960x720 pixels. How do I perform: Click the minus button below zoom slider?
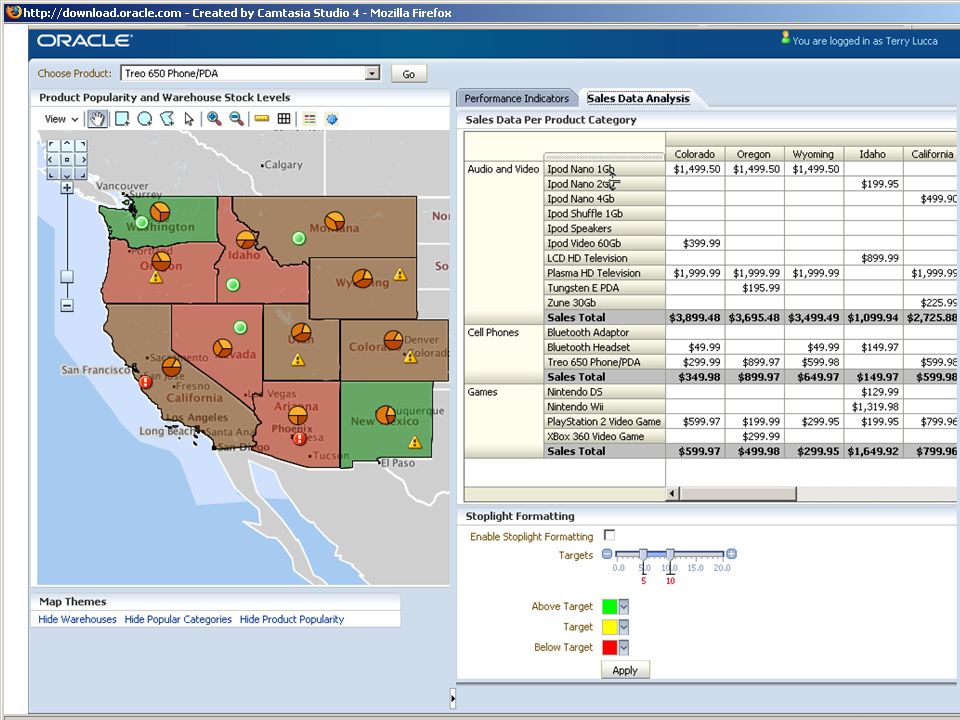pyautogui.click(x=67, y=305)
